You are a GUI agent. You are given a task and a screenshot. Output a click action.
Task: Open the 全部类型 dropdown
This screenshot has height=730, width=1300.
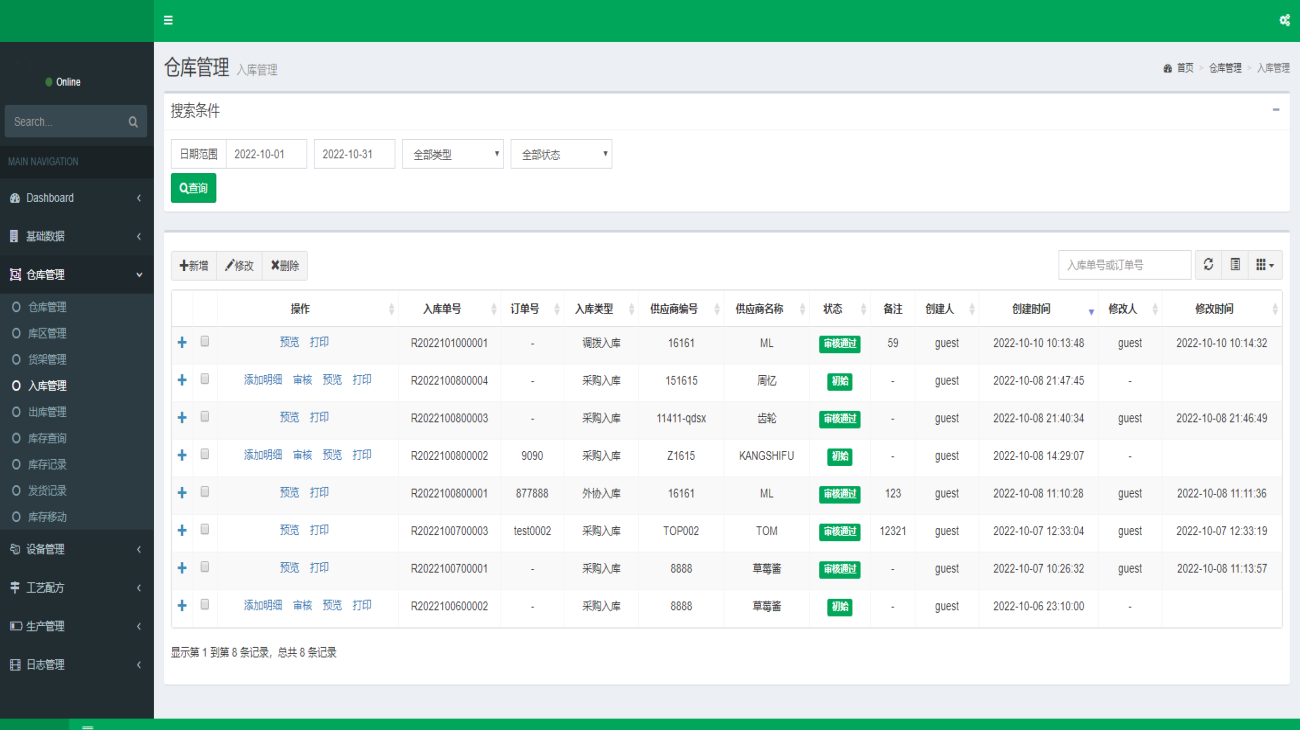pyautogui.click(x=453, y=154)
